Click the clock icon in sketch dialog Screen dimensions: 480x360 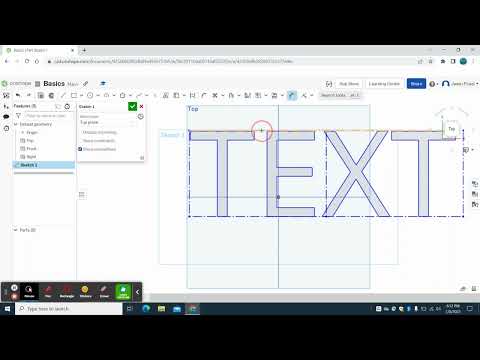coord(141,117)
